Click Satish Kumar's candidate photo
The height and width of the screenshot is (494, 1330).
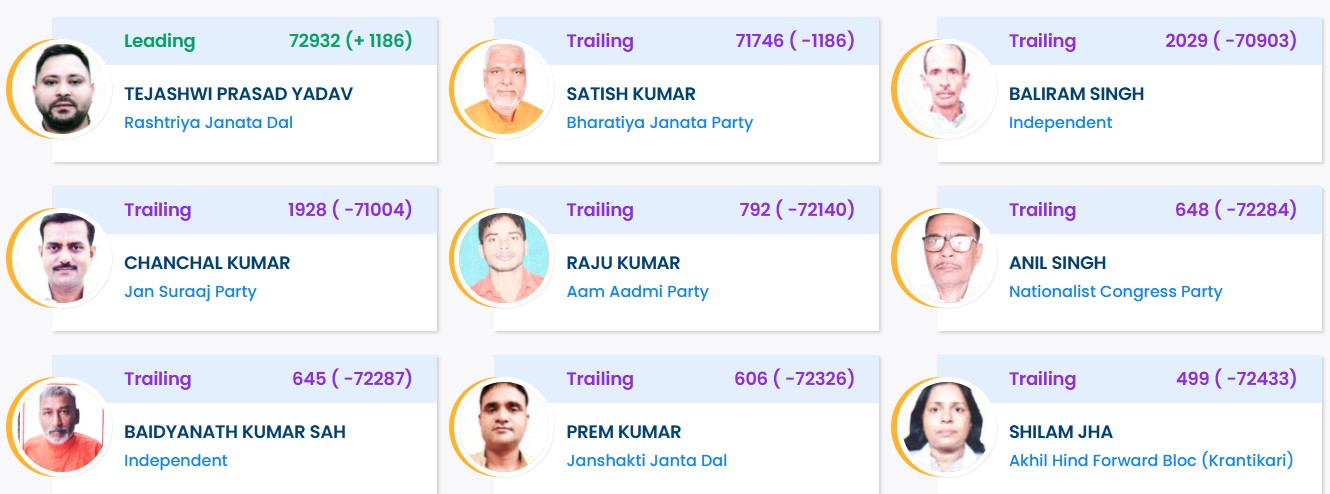pyautogui.click(x=504, y=90)
